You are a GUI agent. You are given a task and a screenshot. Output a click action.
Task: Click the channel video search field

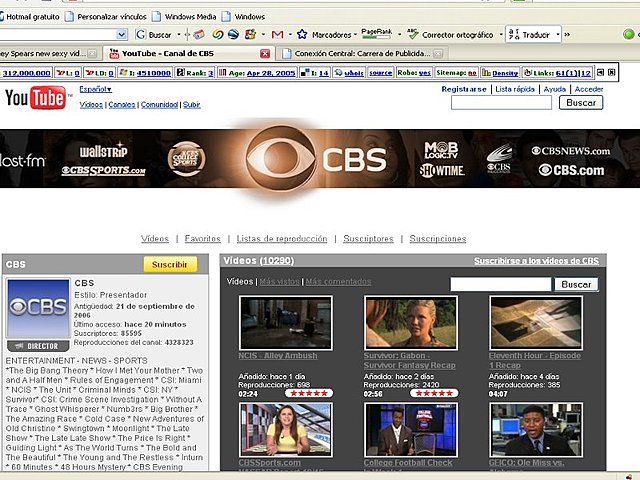(x=500, y=284)
